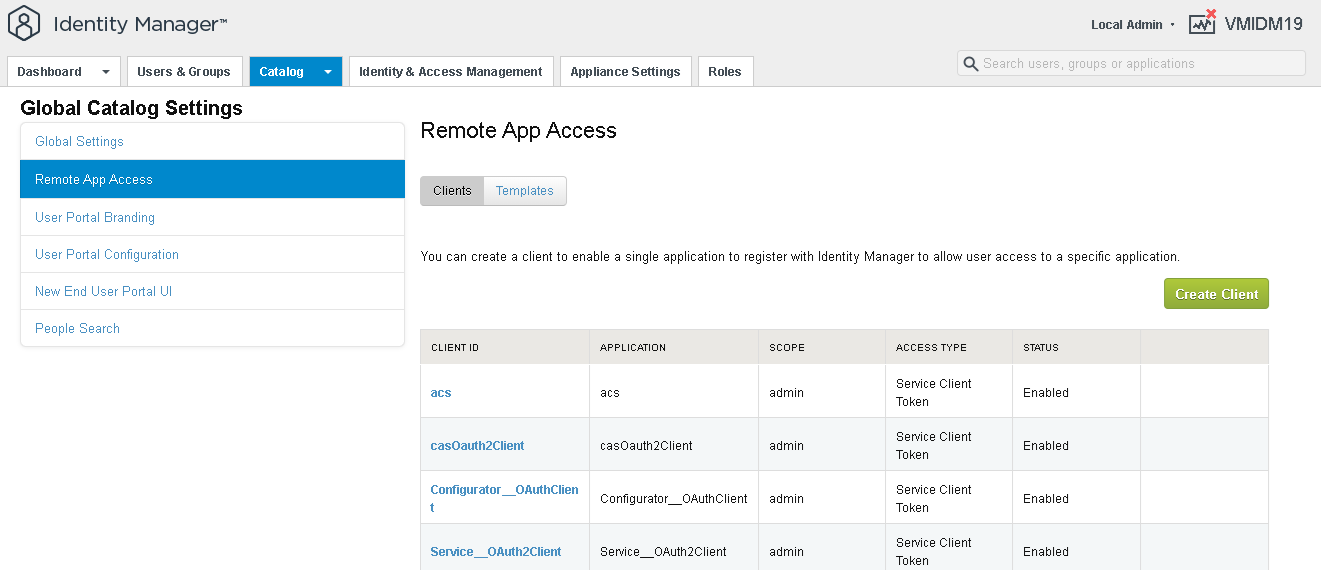The height and width of the screenshot is (570, 1321).
Task: Click the Remote App Access heading
Action: (518, 130)
